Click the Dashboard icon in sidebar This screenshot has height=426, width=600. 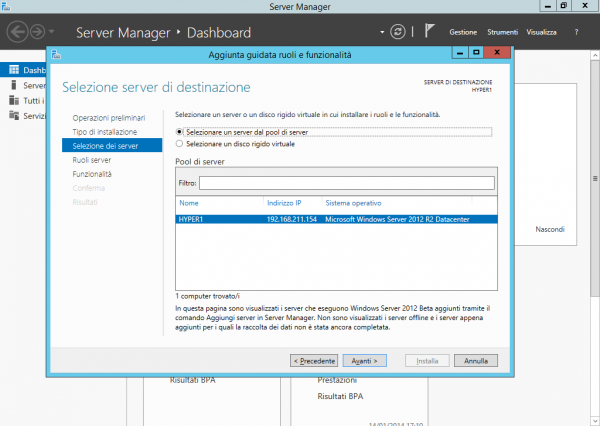pyautogui.click(x=14, y=70)
